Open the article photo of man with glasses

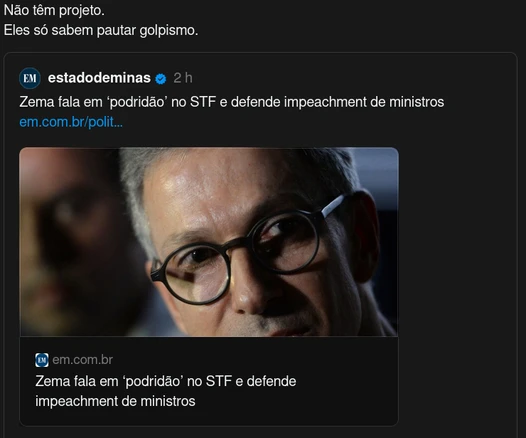click(x=209, y=242)
